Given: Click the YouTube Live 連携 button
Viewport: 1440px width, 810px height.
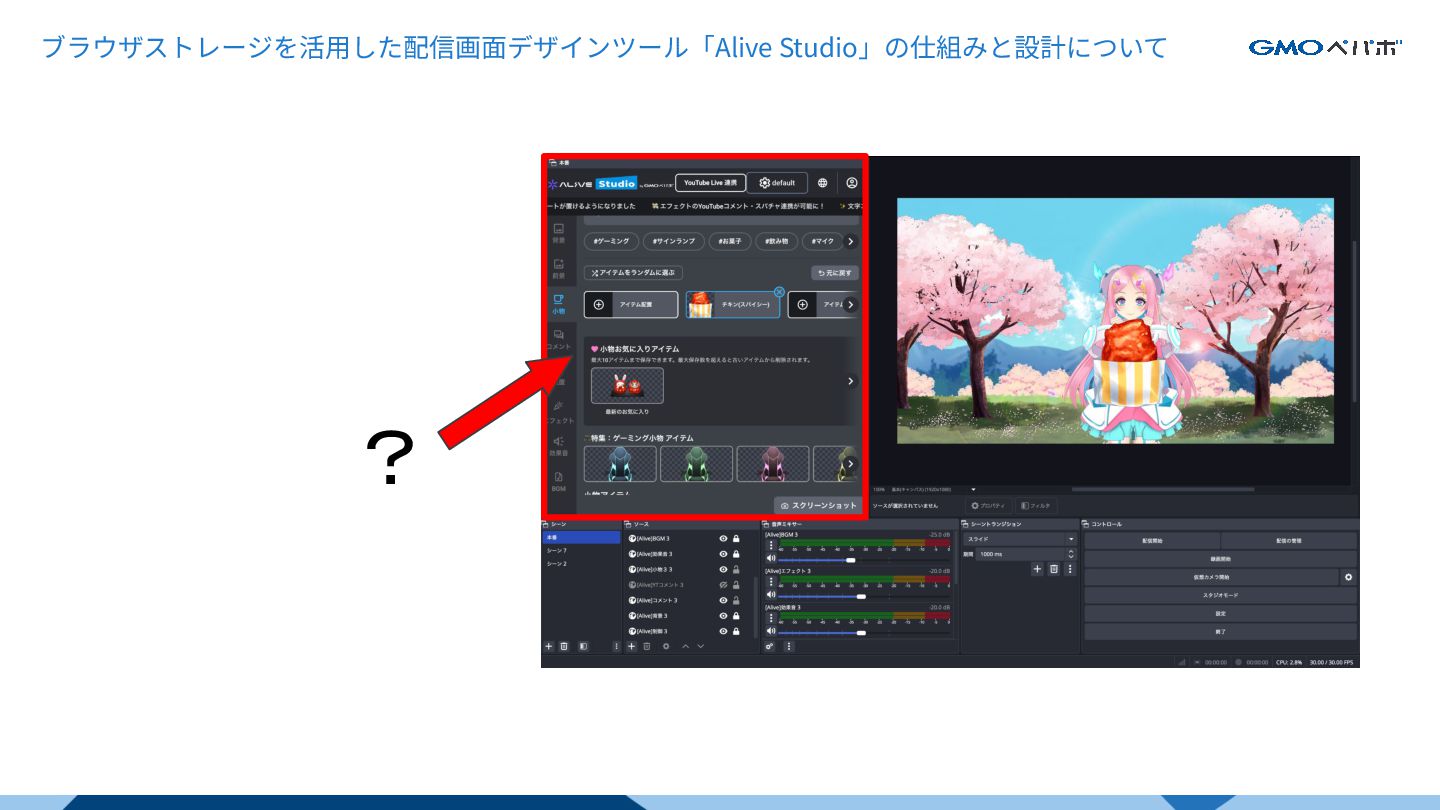Looking at the screenshot, I should (x=710, y=183).
